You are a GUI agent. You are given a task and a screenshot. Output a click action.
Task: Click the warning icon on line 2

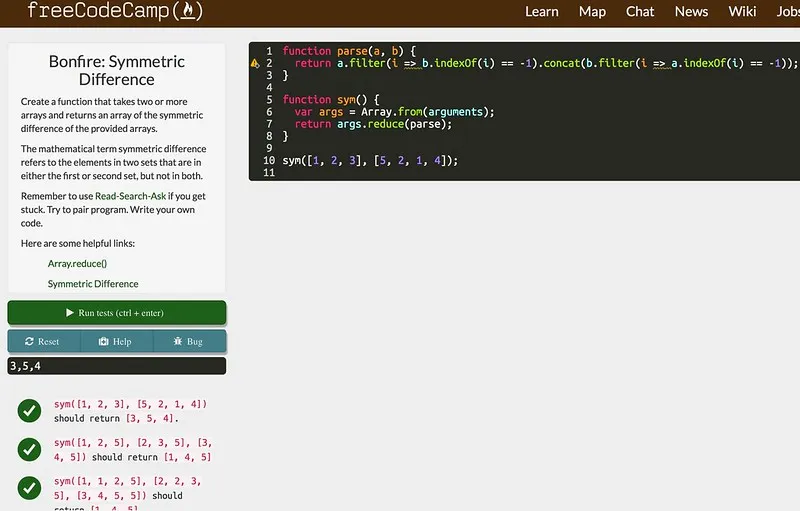[255, 63]
